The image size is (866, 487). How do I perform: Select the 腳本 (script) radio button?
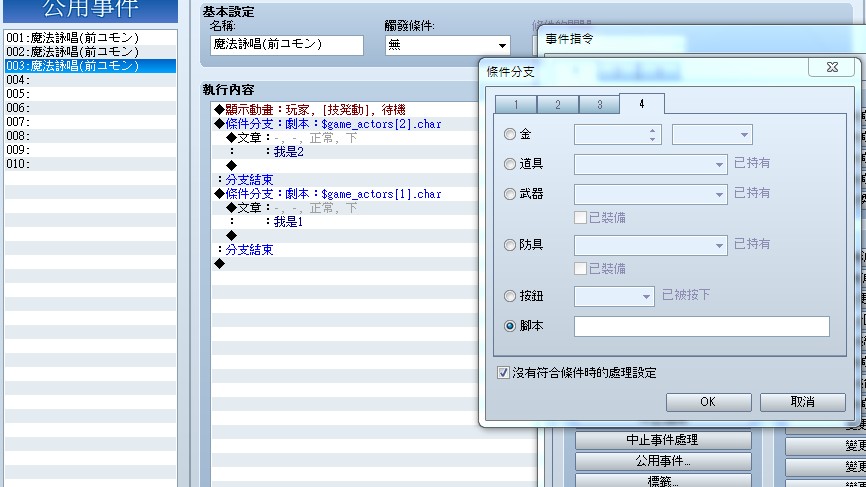click(510, 326)
